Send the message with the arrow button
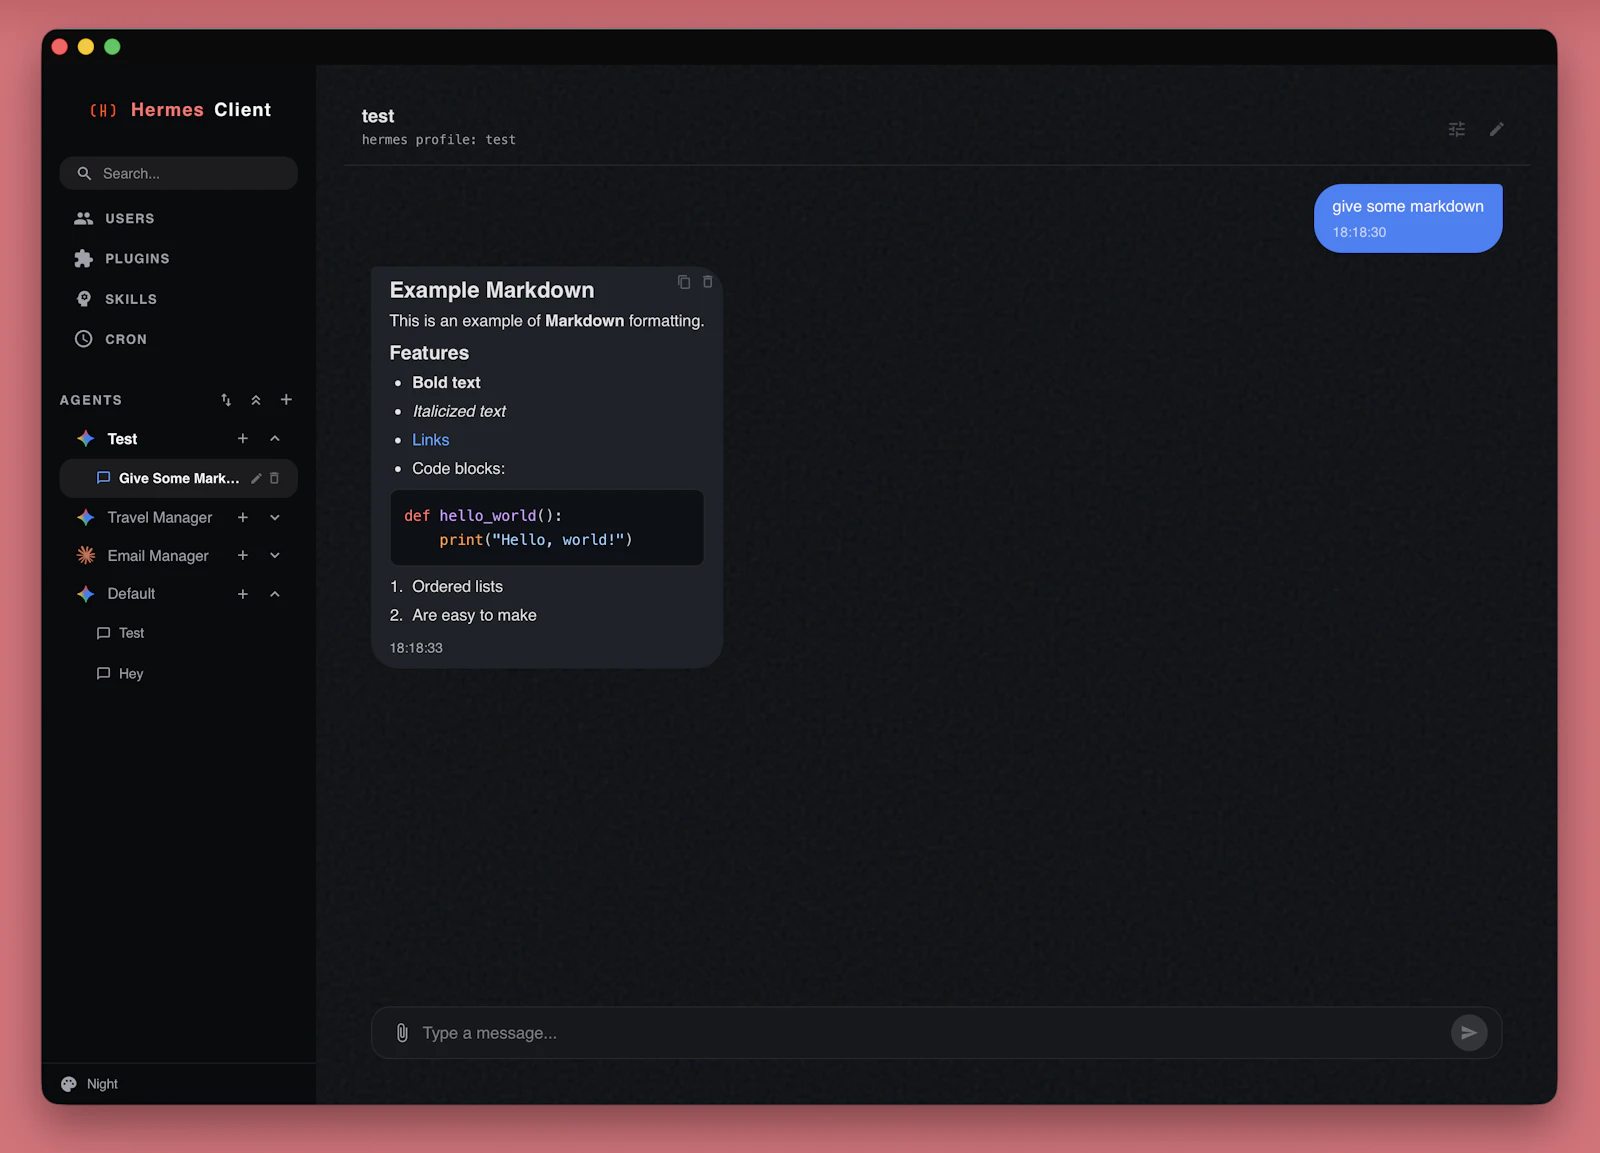The width and height of the screenshot is (1600, 1153). click(x=1469, y=1033)
